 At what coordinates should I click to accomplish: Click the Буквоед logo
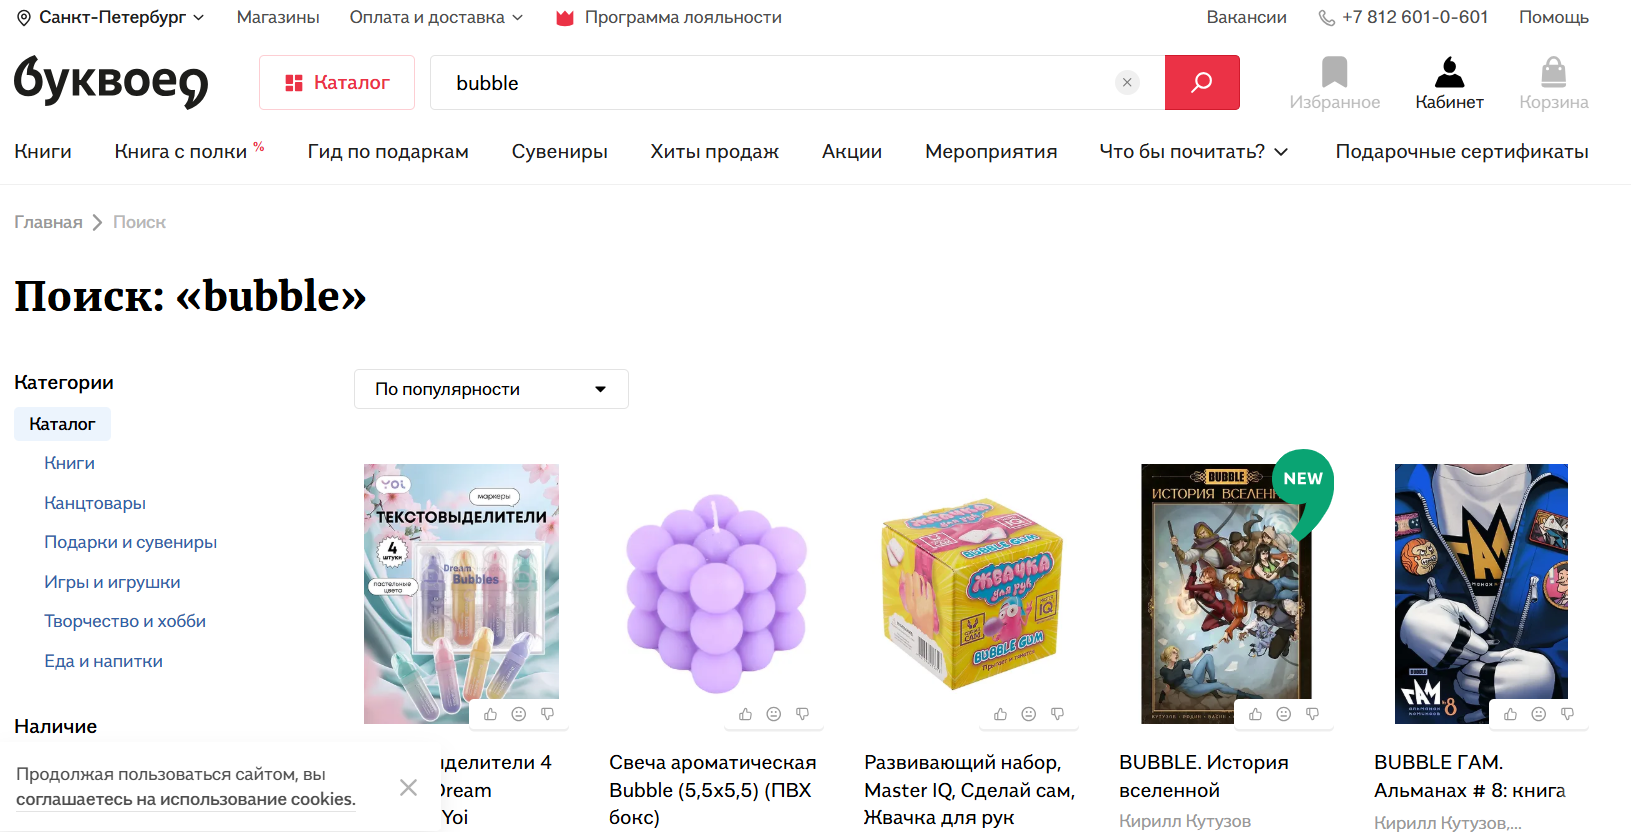(x=111, y=82)
